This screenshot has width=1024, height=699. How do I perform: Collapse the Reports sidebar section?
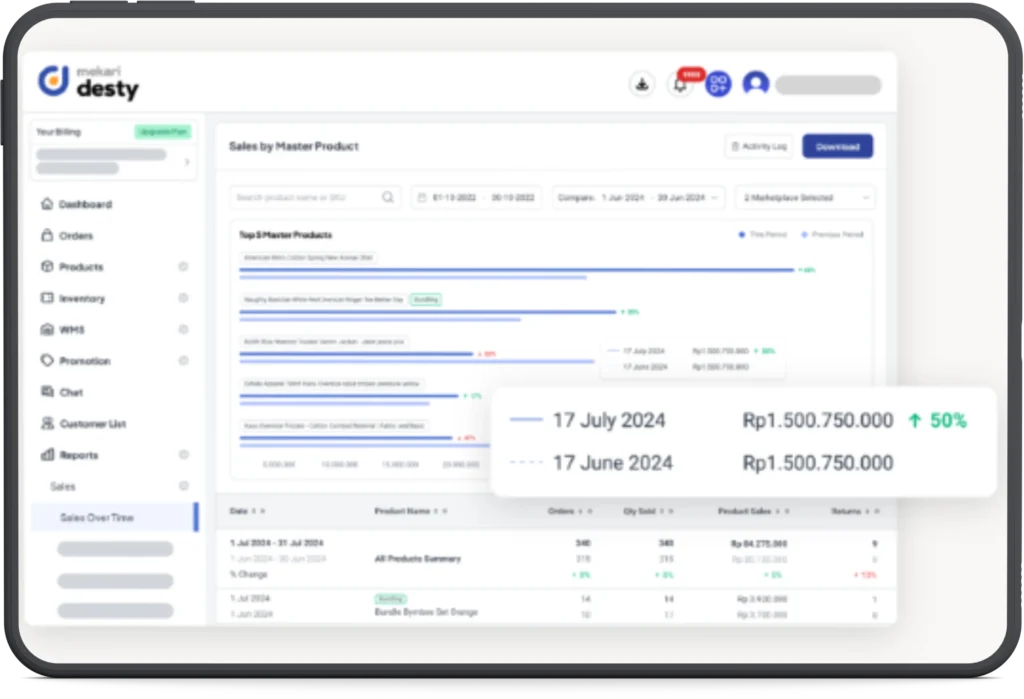183,455
